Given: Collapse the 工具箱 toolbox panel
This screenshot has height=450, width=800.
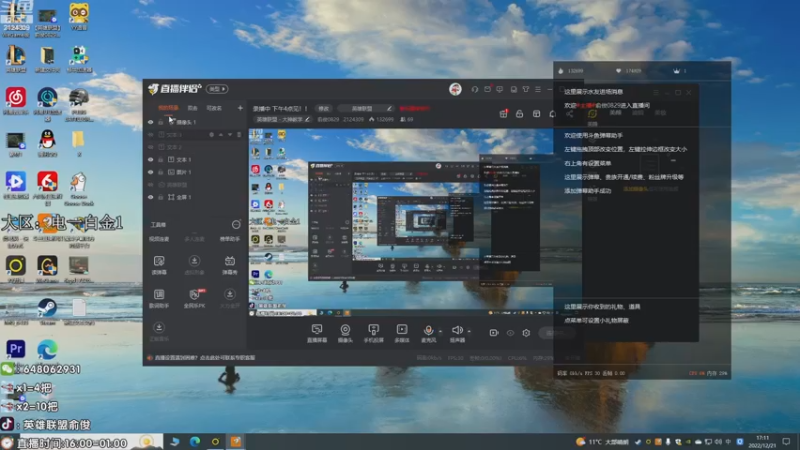Looking at the screenshot, I should 236,224.
